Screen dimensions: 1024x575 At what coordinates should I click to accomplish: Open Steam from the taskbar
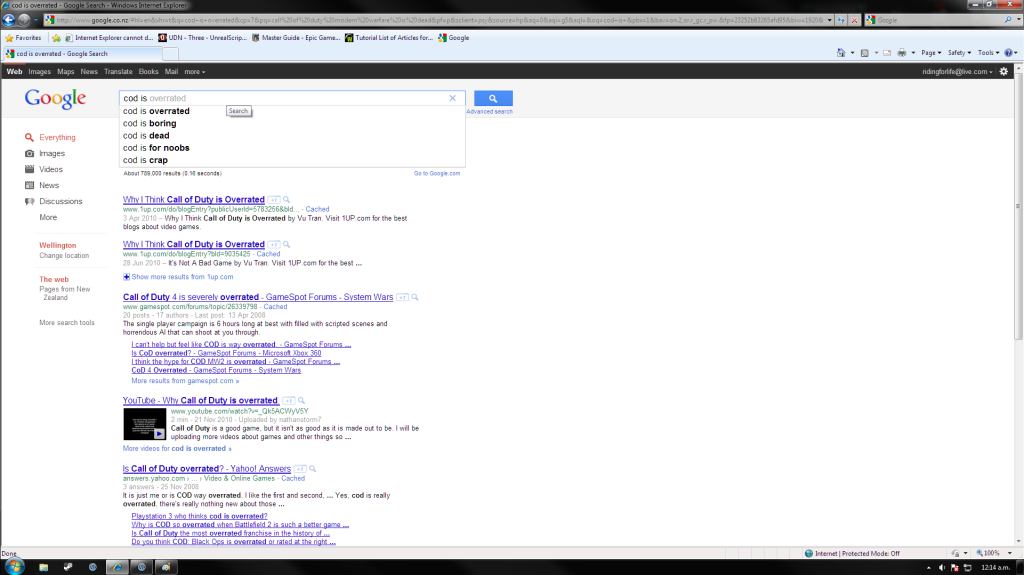[68, 567]
